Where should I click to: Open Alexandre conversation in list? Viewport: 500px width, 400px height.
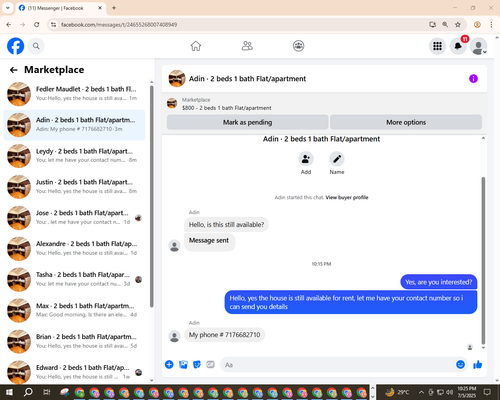pos(74,248)
